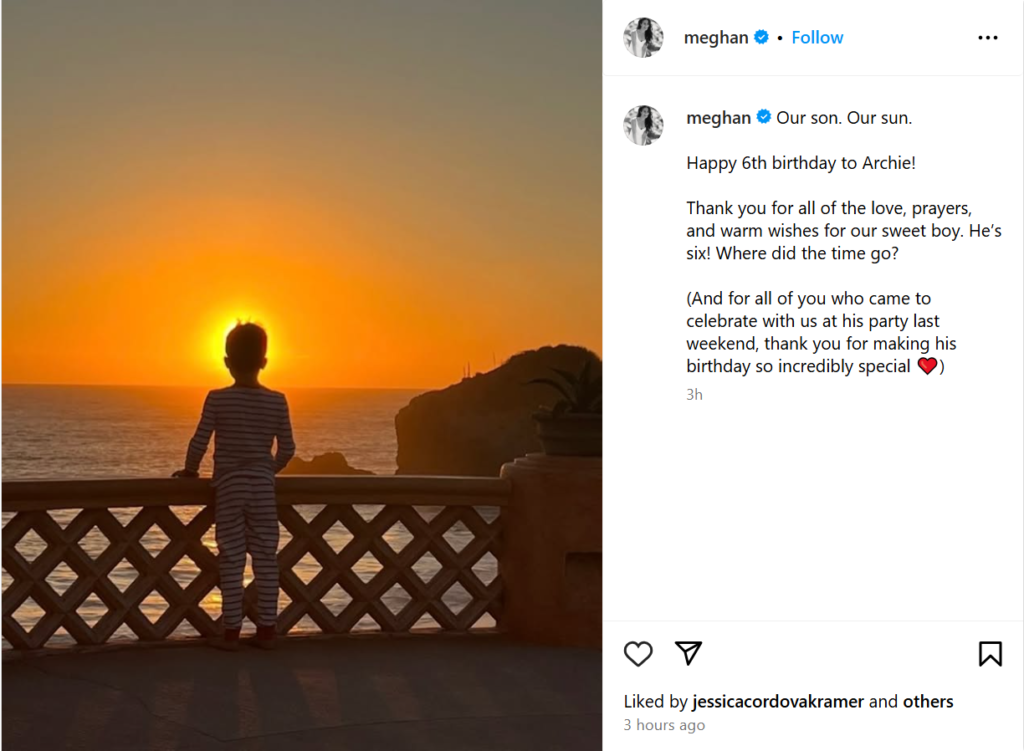Click the verified badge beside the caption username
This screenshot has height=751, width=1024.
(x=764, y=118)
